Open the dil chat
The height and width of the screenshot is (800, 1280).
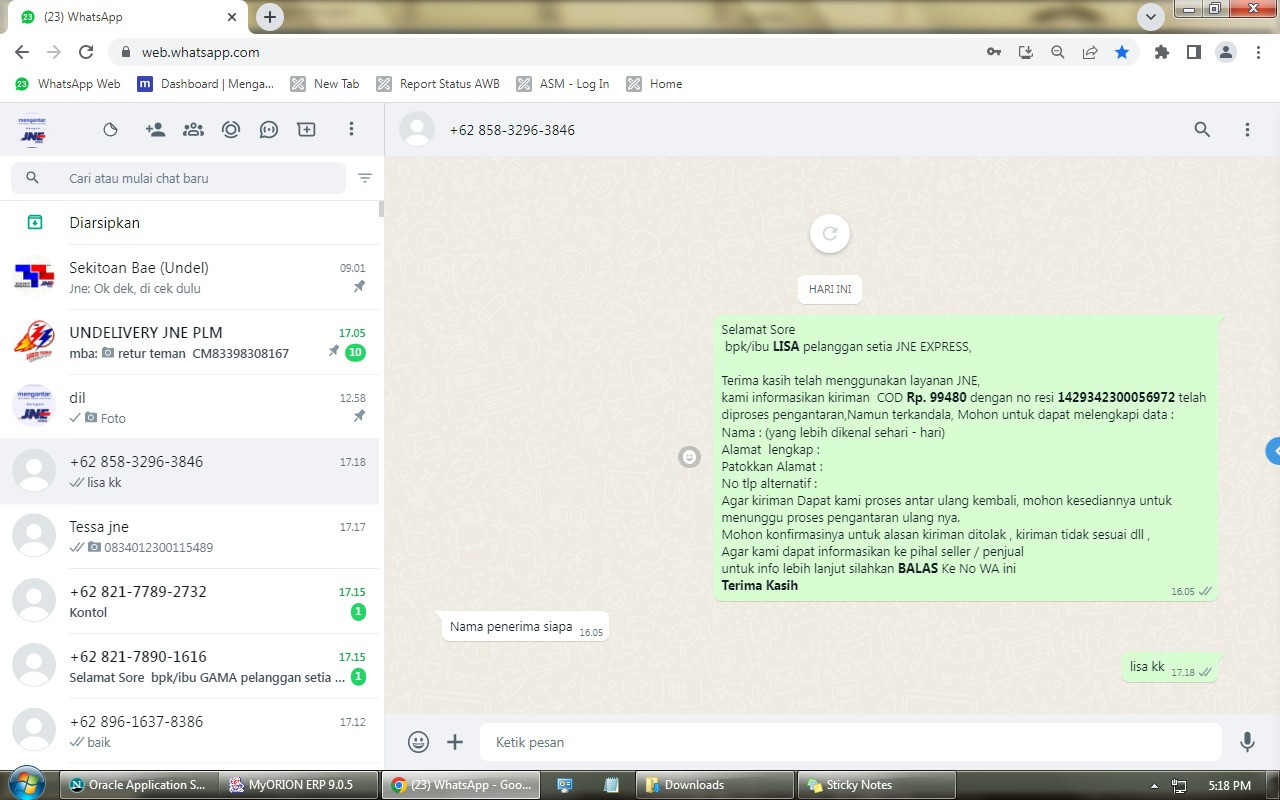point(190,407)
